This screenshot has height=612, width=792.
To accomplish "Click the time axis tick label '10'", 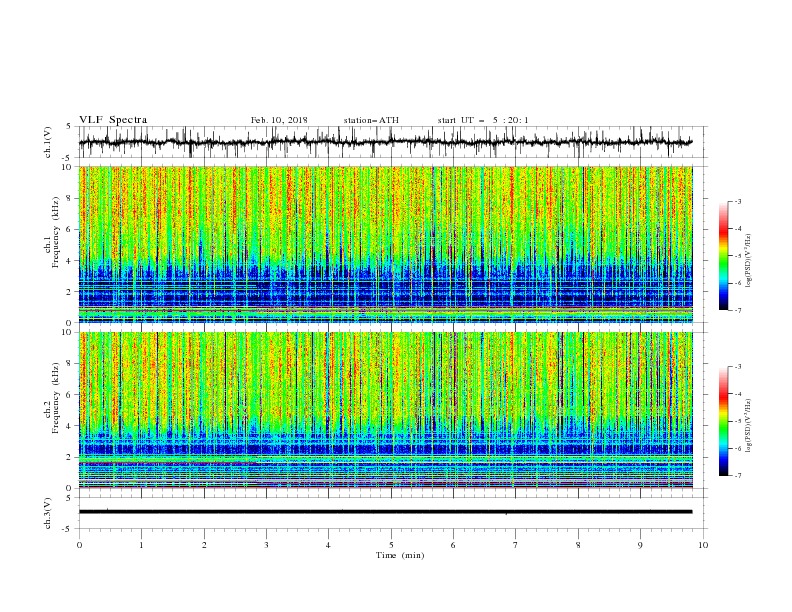I will [x=703, y=545].
